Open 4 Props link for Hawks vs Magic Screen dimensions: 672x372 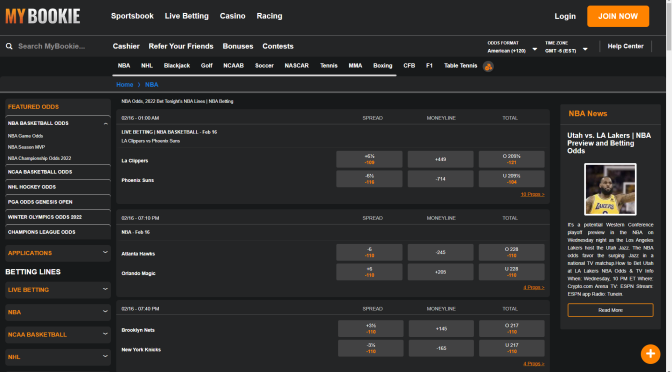(534, 288)
